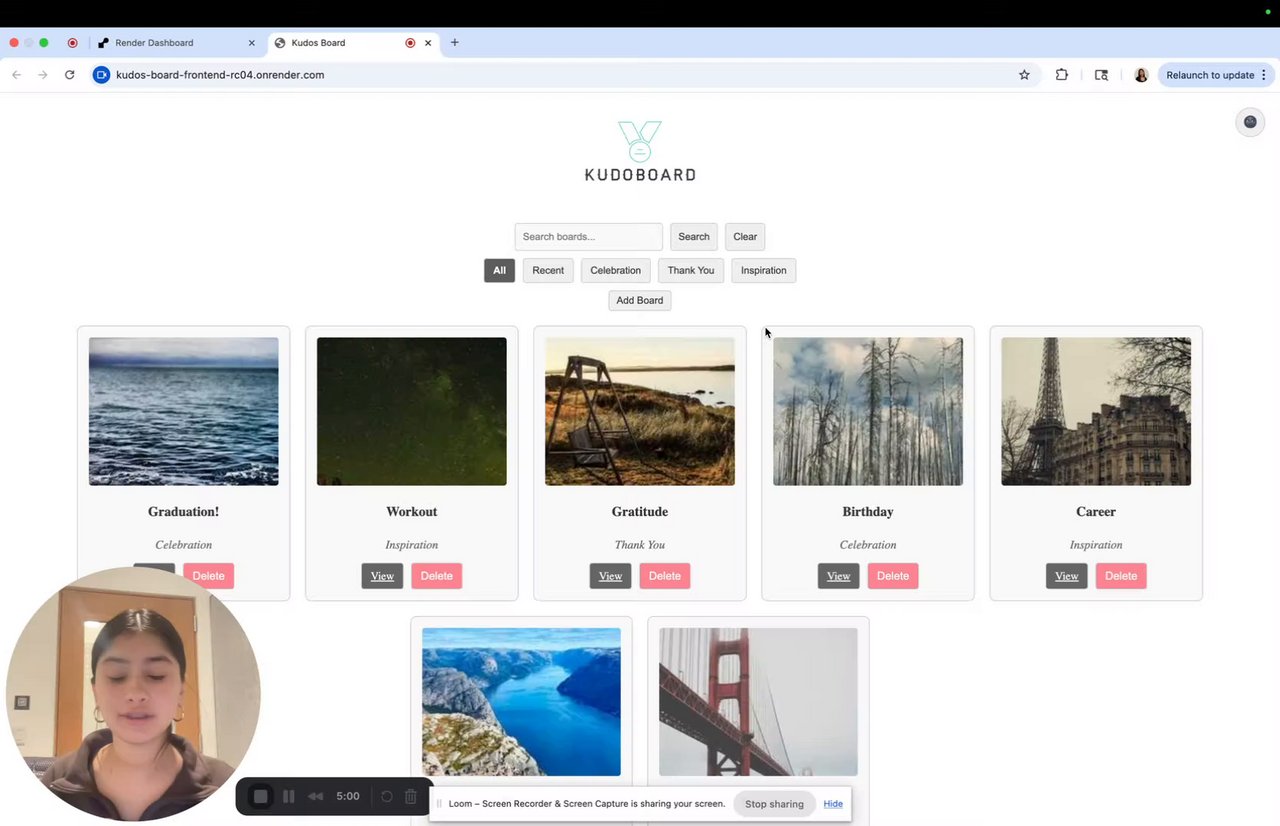The height and width of the screenshot is (826, 1280).
Task: Click the Loom rewind button
Action: [316, 797]
